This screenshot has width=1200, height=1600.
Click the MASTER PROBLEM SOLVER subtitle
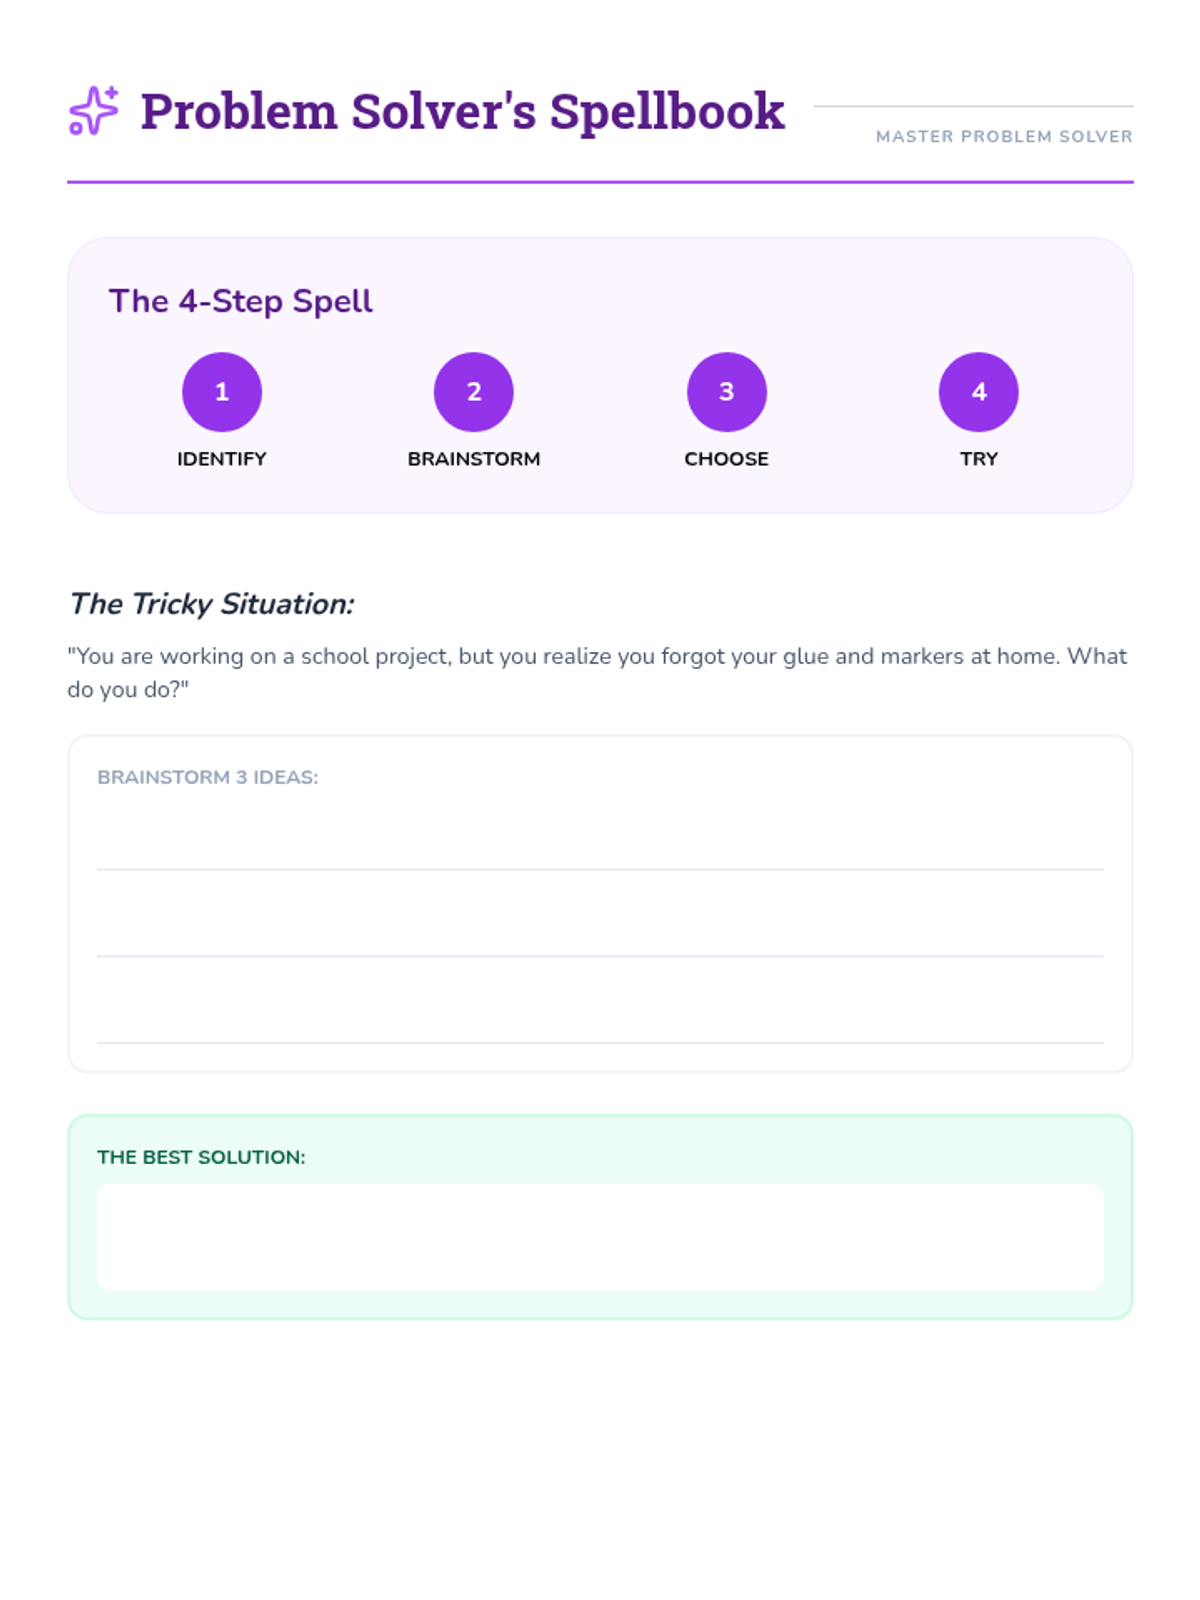click(1004, 137)
